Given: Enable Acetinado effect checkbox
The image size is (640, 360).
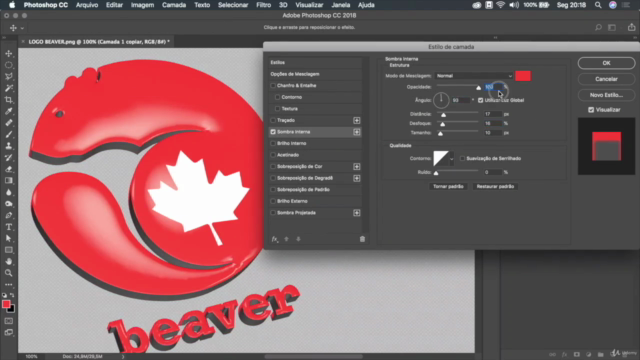Looking at the screenshot, I should coord(273,155).
